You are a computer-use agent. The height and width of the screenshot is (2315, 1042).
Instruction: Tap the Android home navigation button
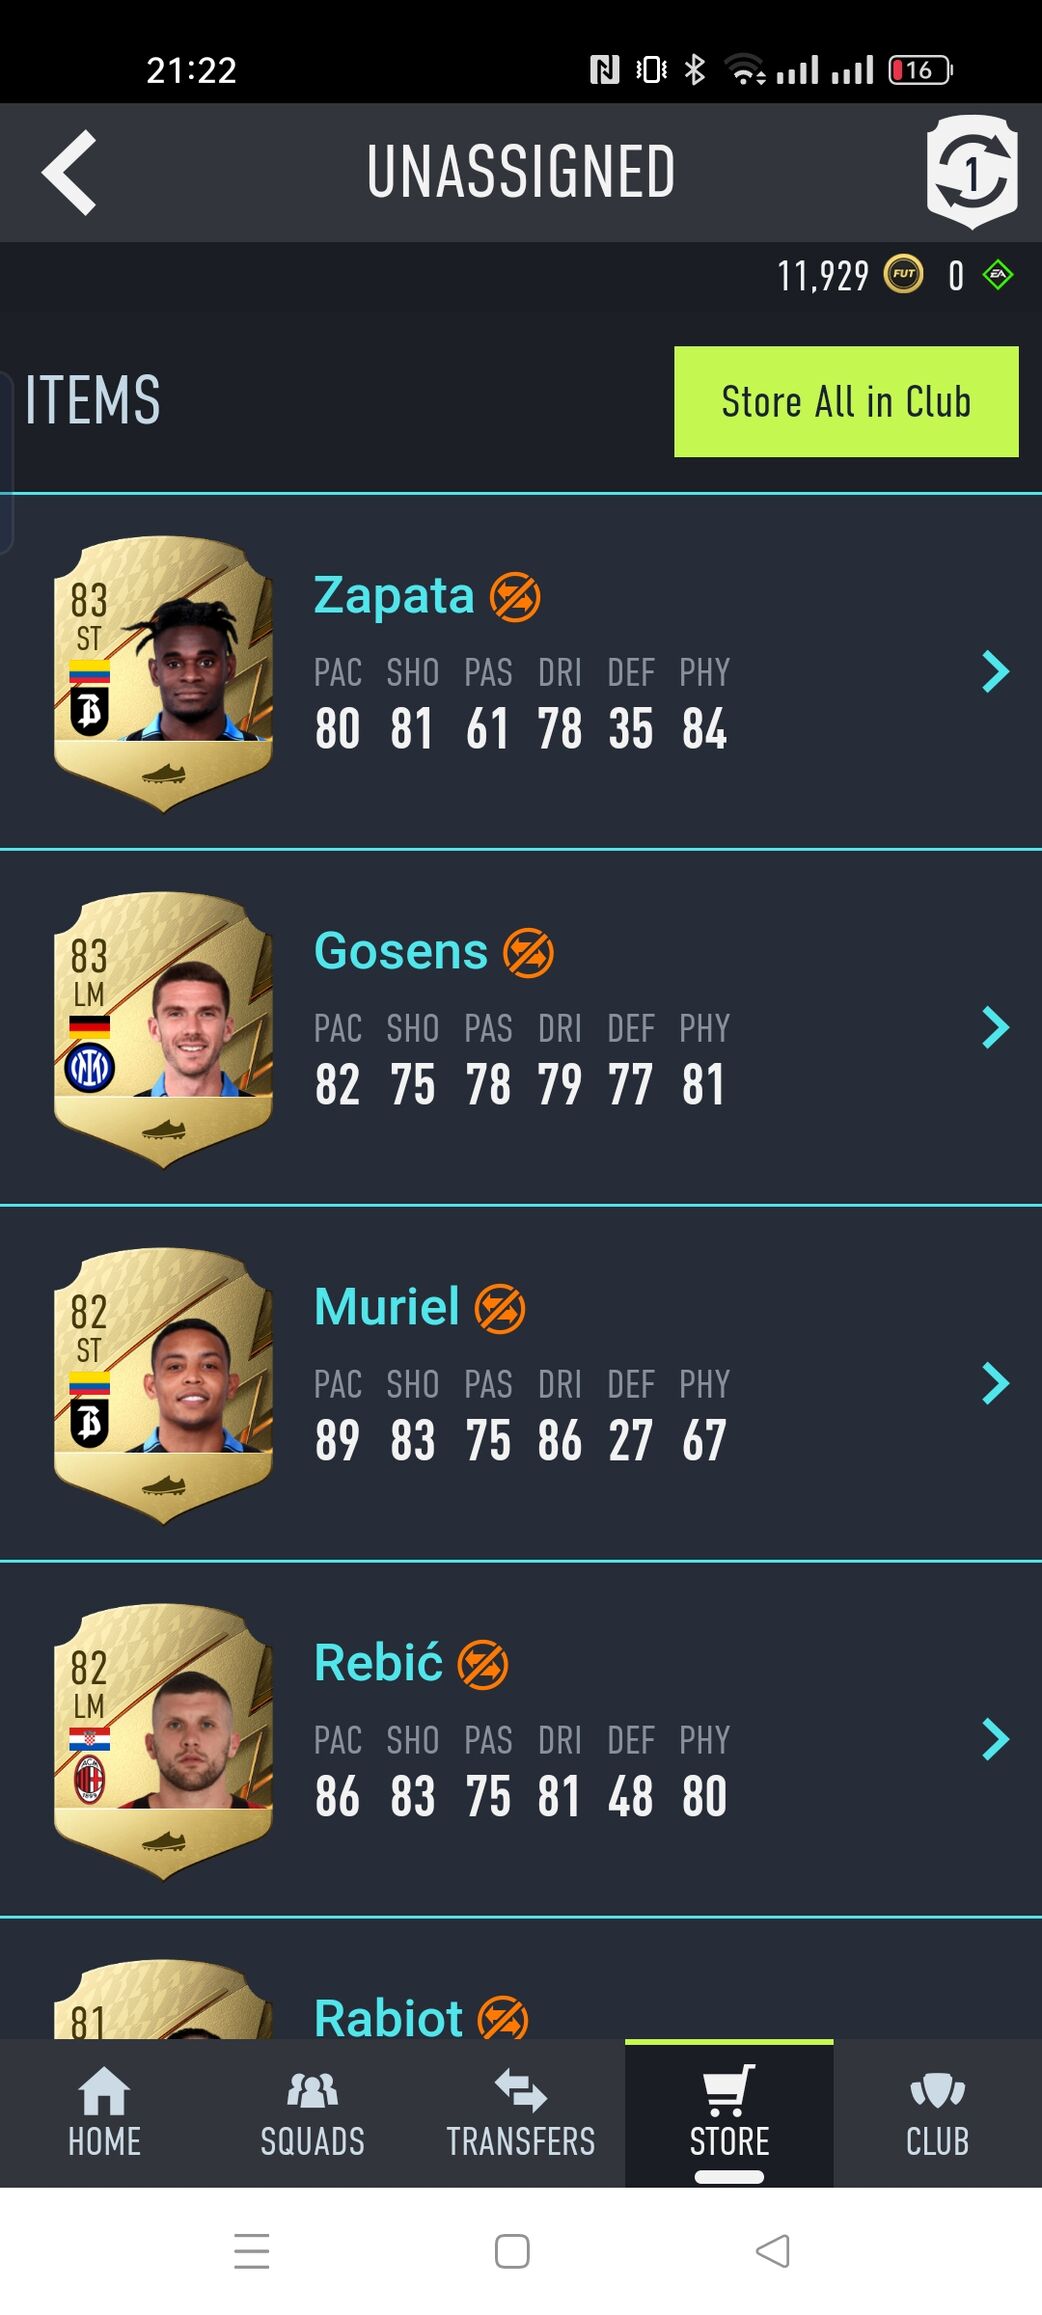512,2251
